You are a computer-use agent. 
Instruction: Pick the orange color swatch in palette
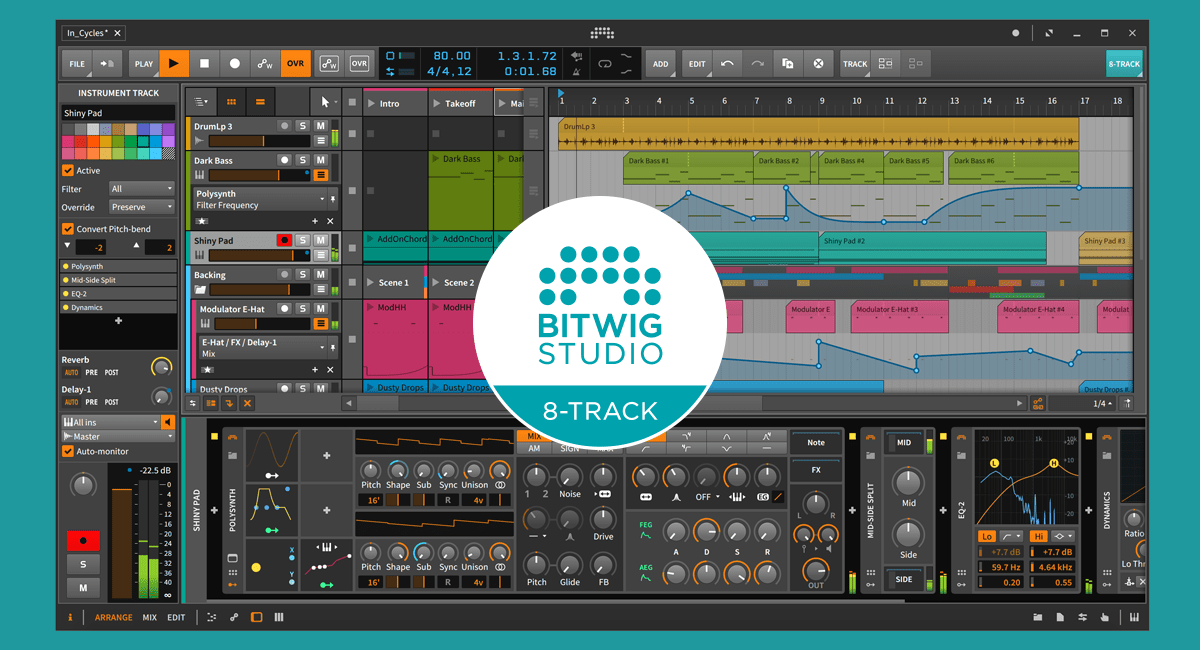pos(93,142)
